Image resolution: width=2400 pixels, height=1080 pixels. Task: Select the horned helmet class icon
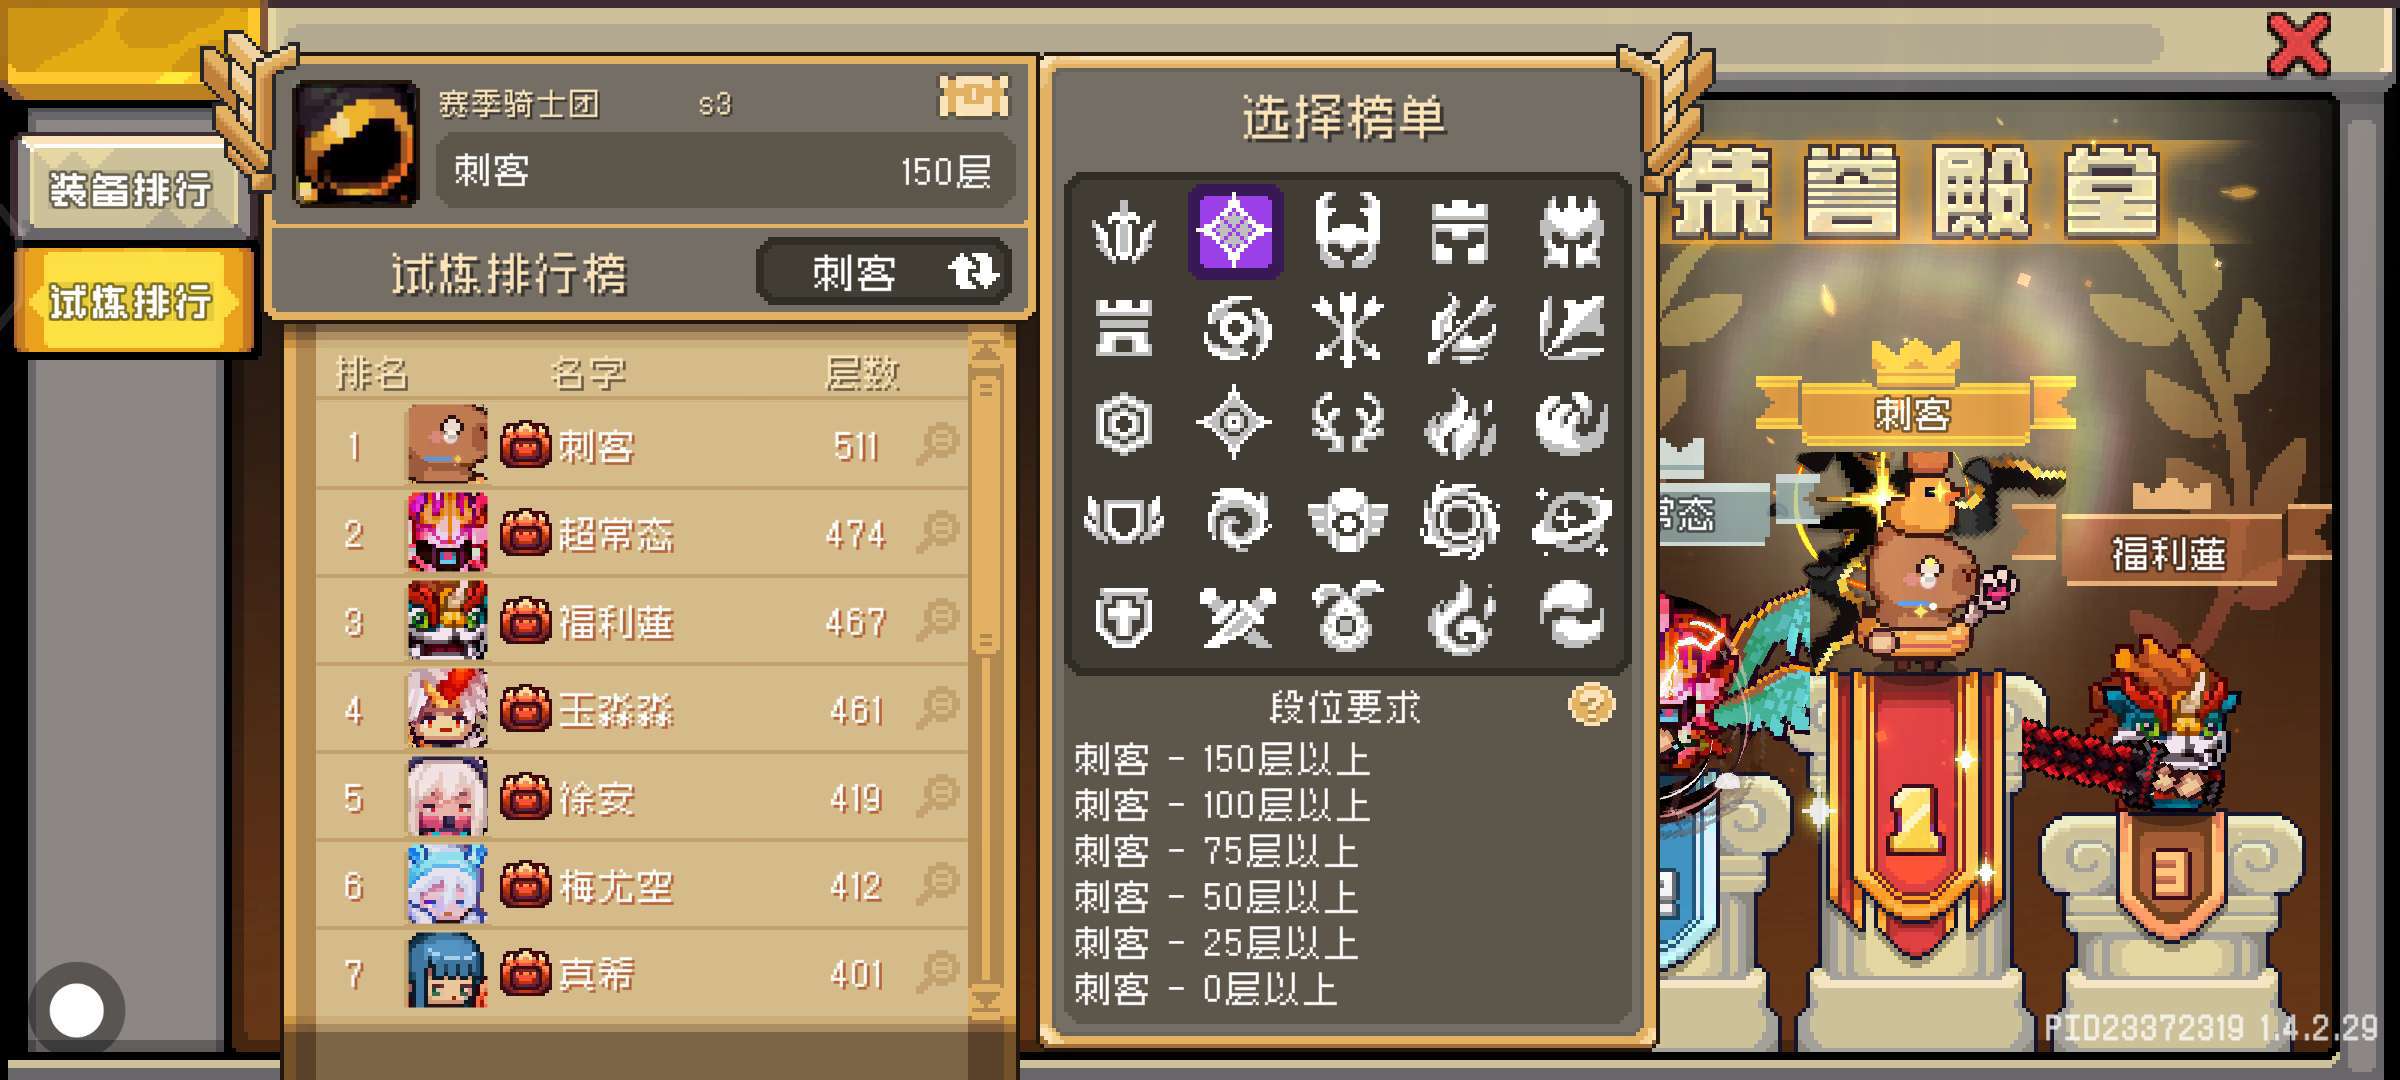click(x=1347, y=231)
